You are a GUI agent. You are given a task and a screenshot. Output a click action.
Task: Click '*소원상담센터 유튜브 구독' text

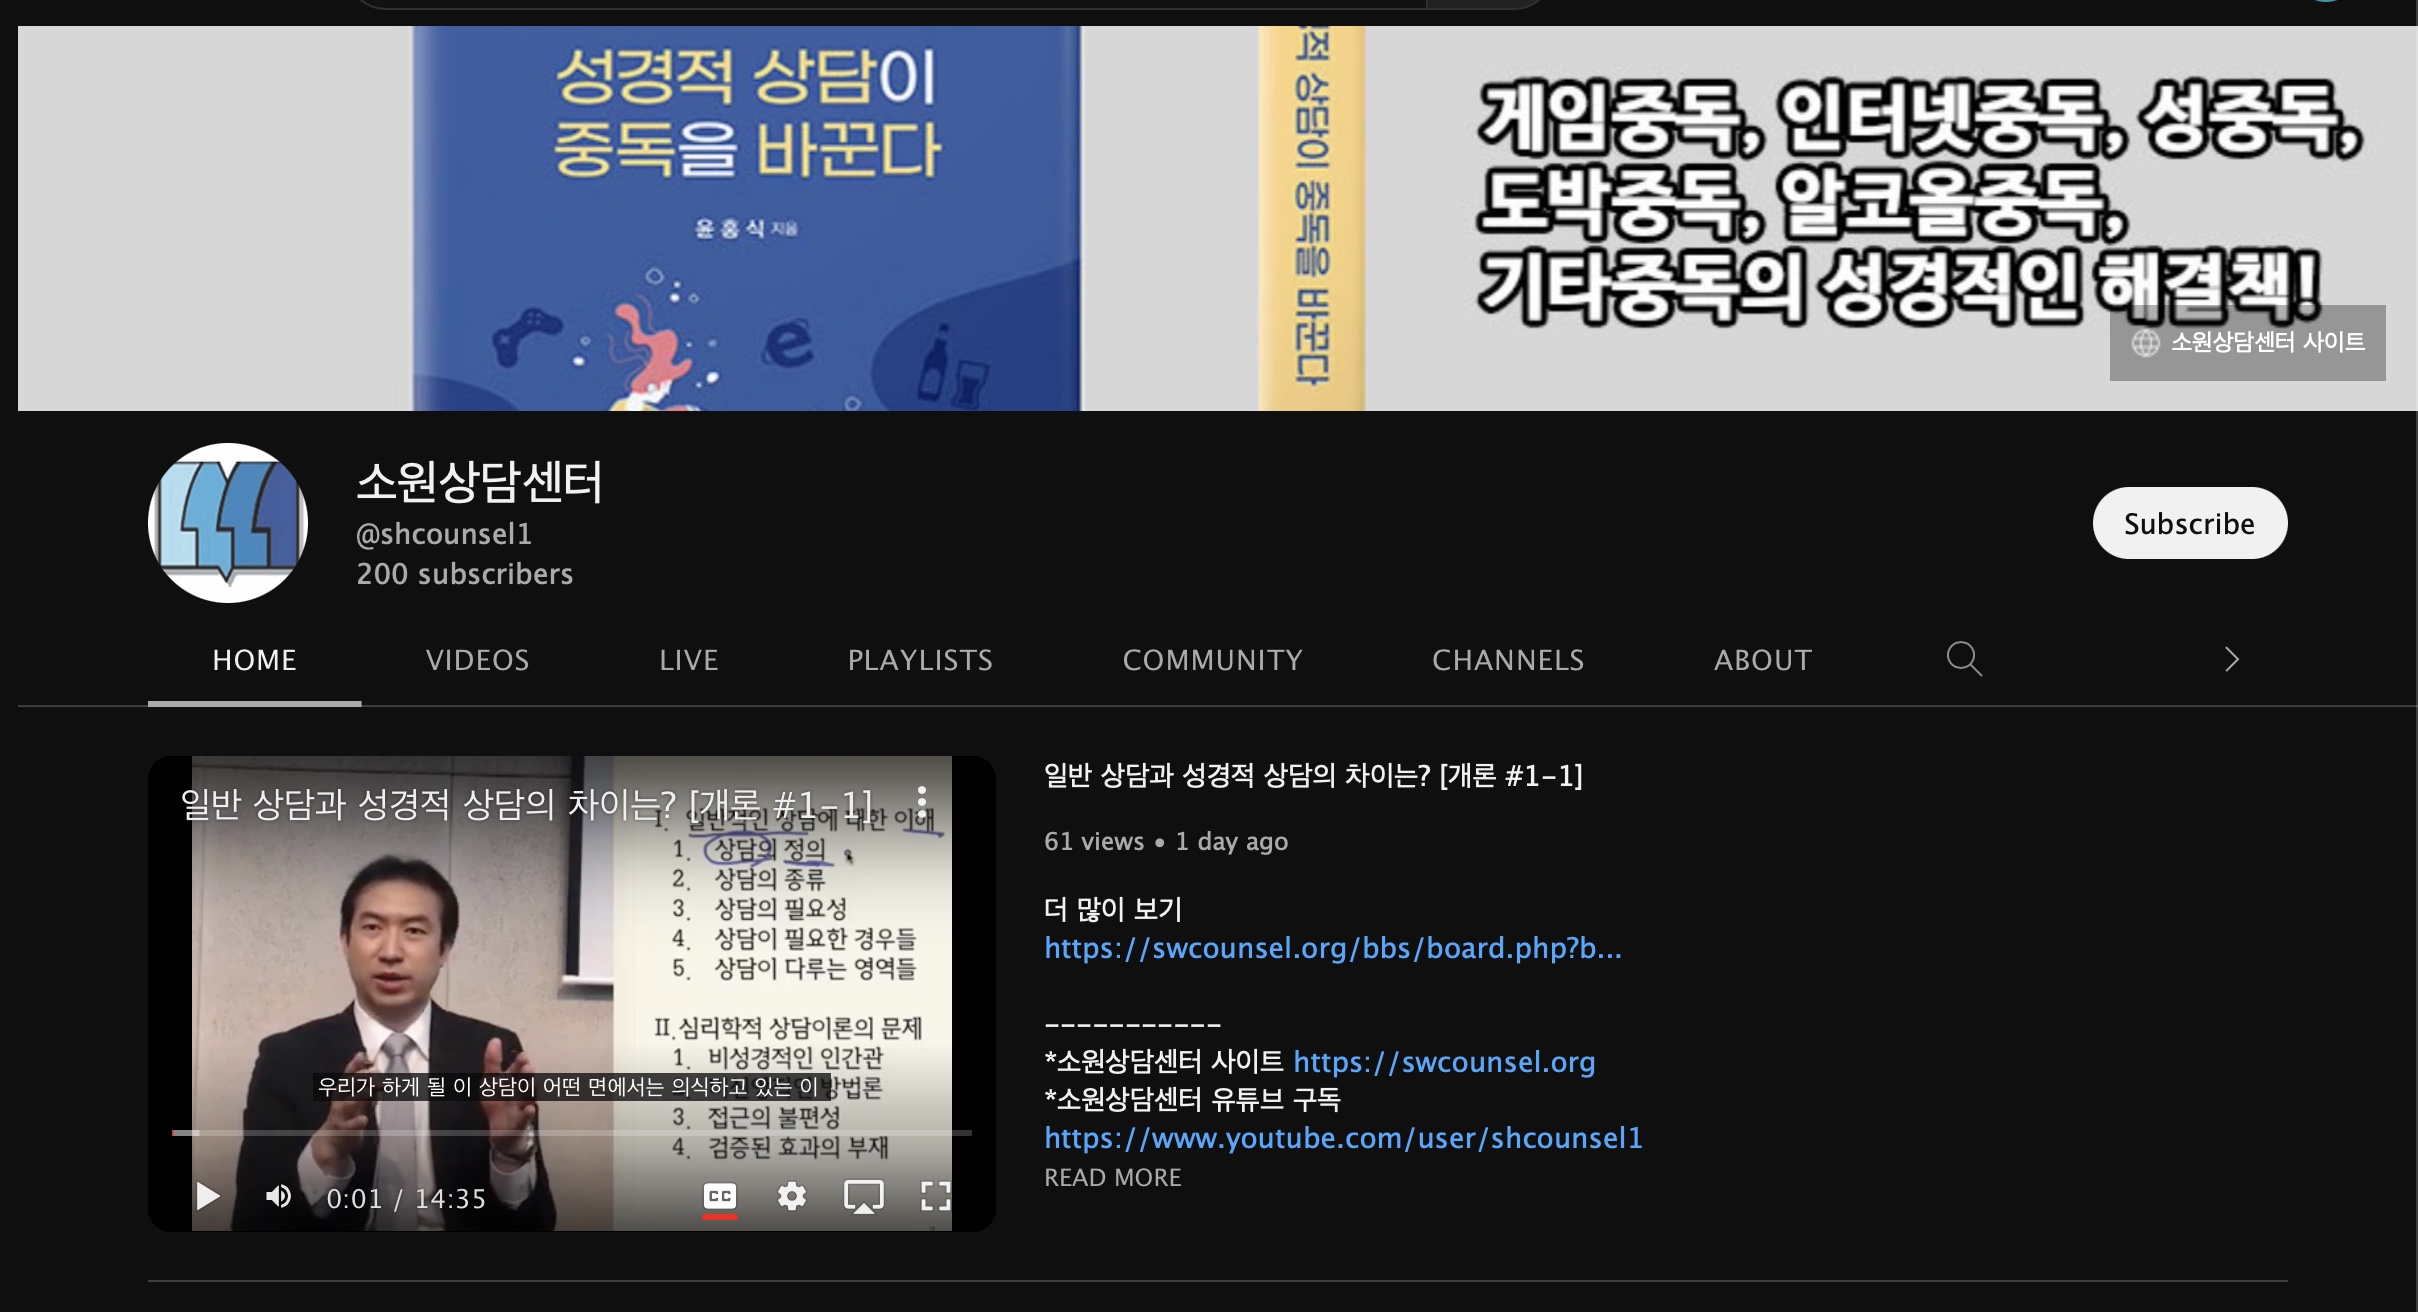pyautogui.click(x=1192, y=1100)
